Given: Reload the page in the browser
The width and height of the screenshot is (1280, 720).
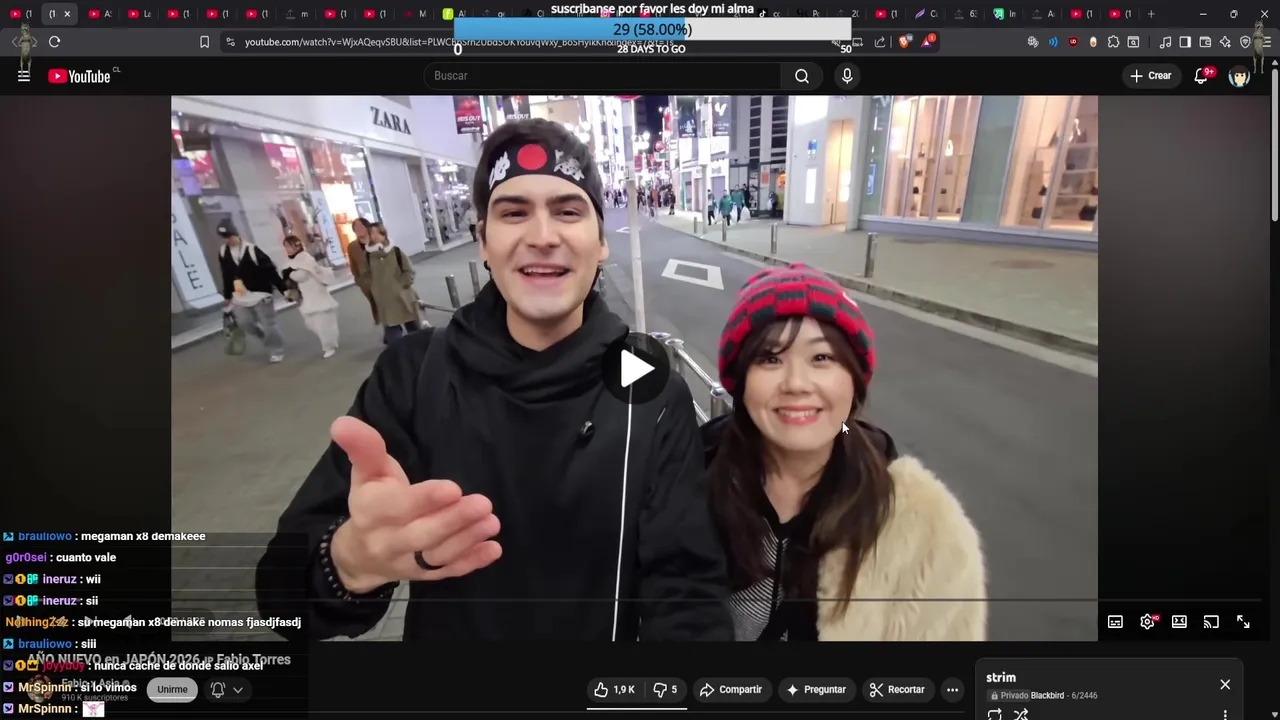Looking at the screenshot, I should [55, 42].
